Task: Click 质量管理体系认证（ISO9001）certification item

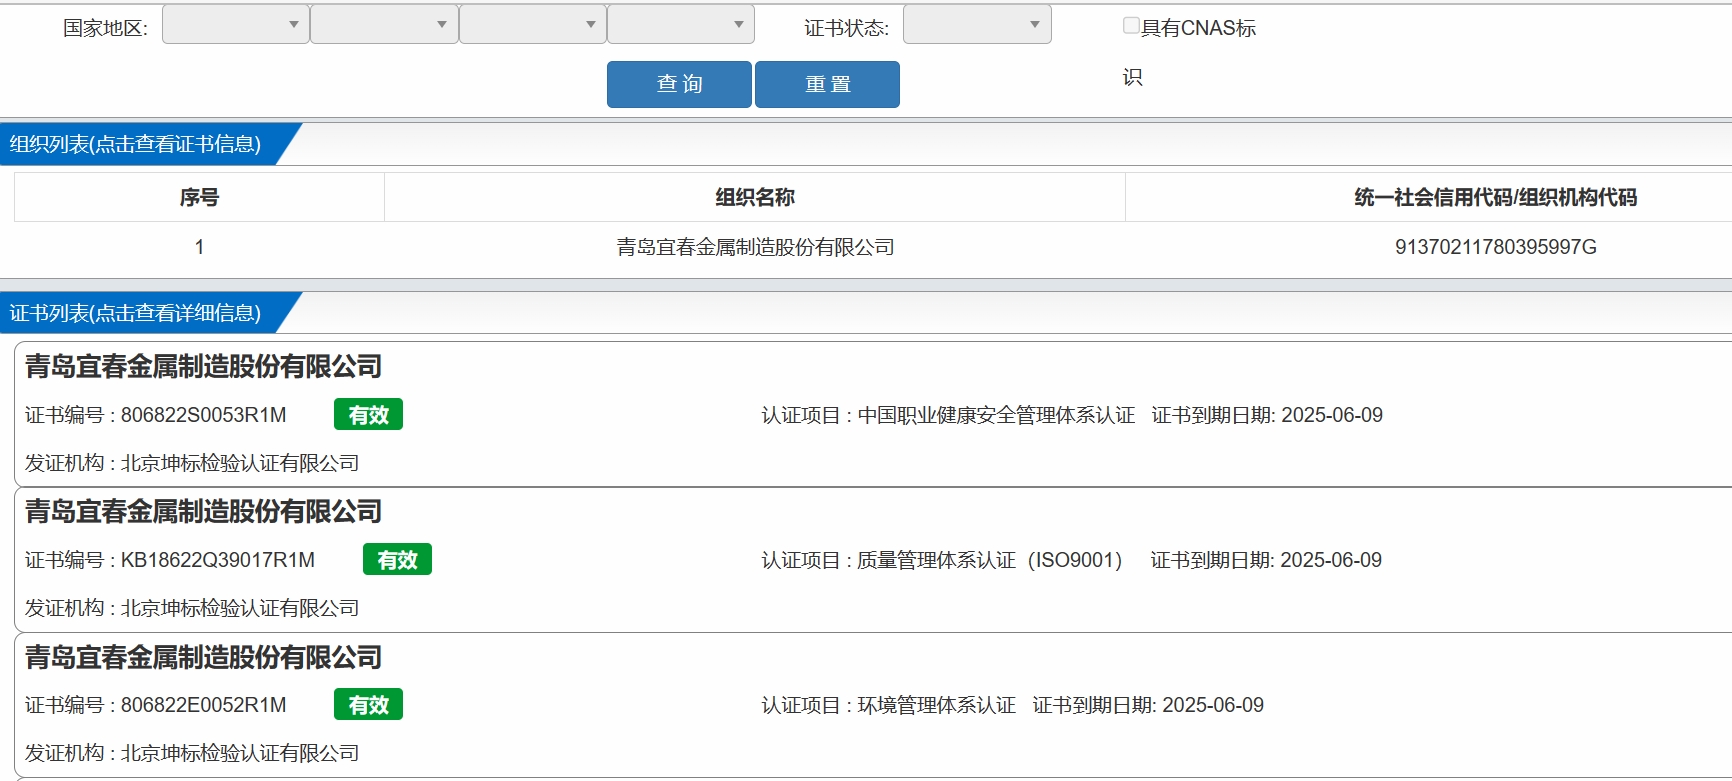Action: point(990,560)
